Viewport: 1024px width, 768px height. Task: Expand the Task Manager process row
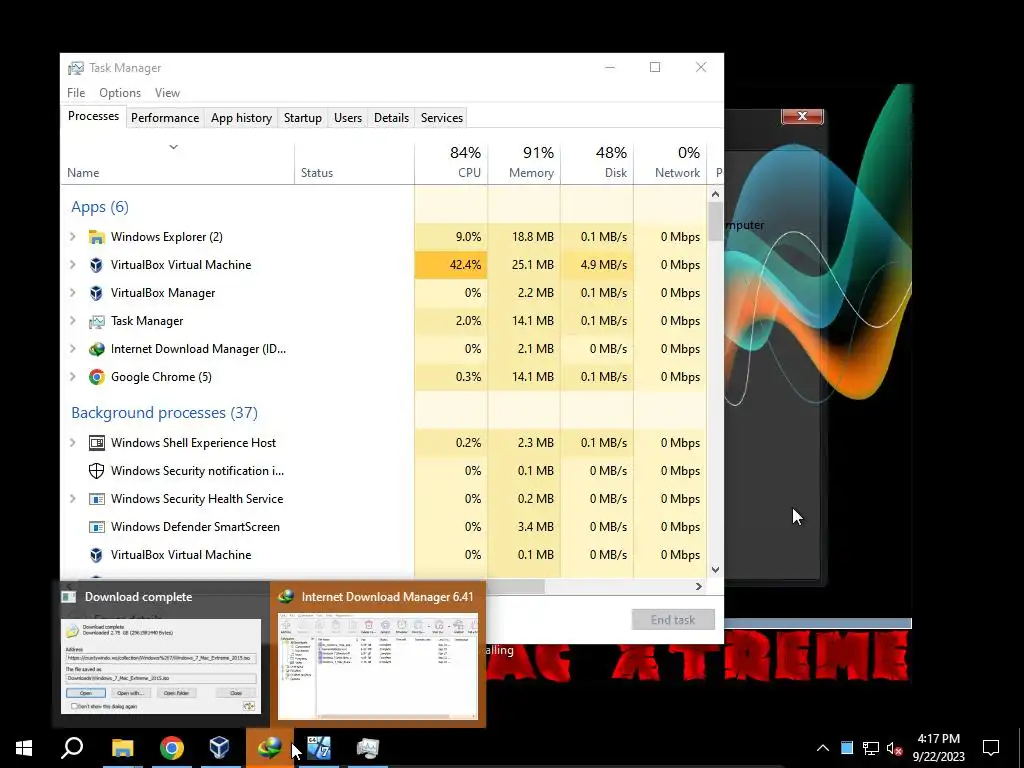73,321
